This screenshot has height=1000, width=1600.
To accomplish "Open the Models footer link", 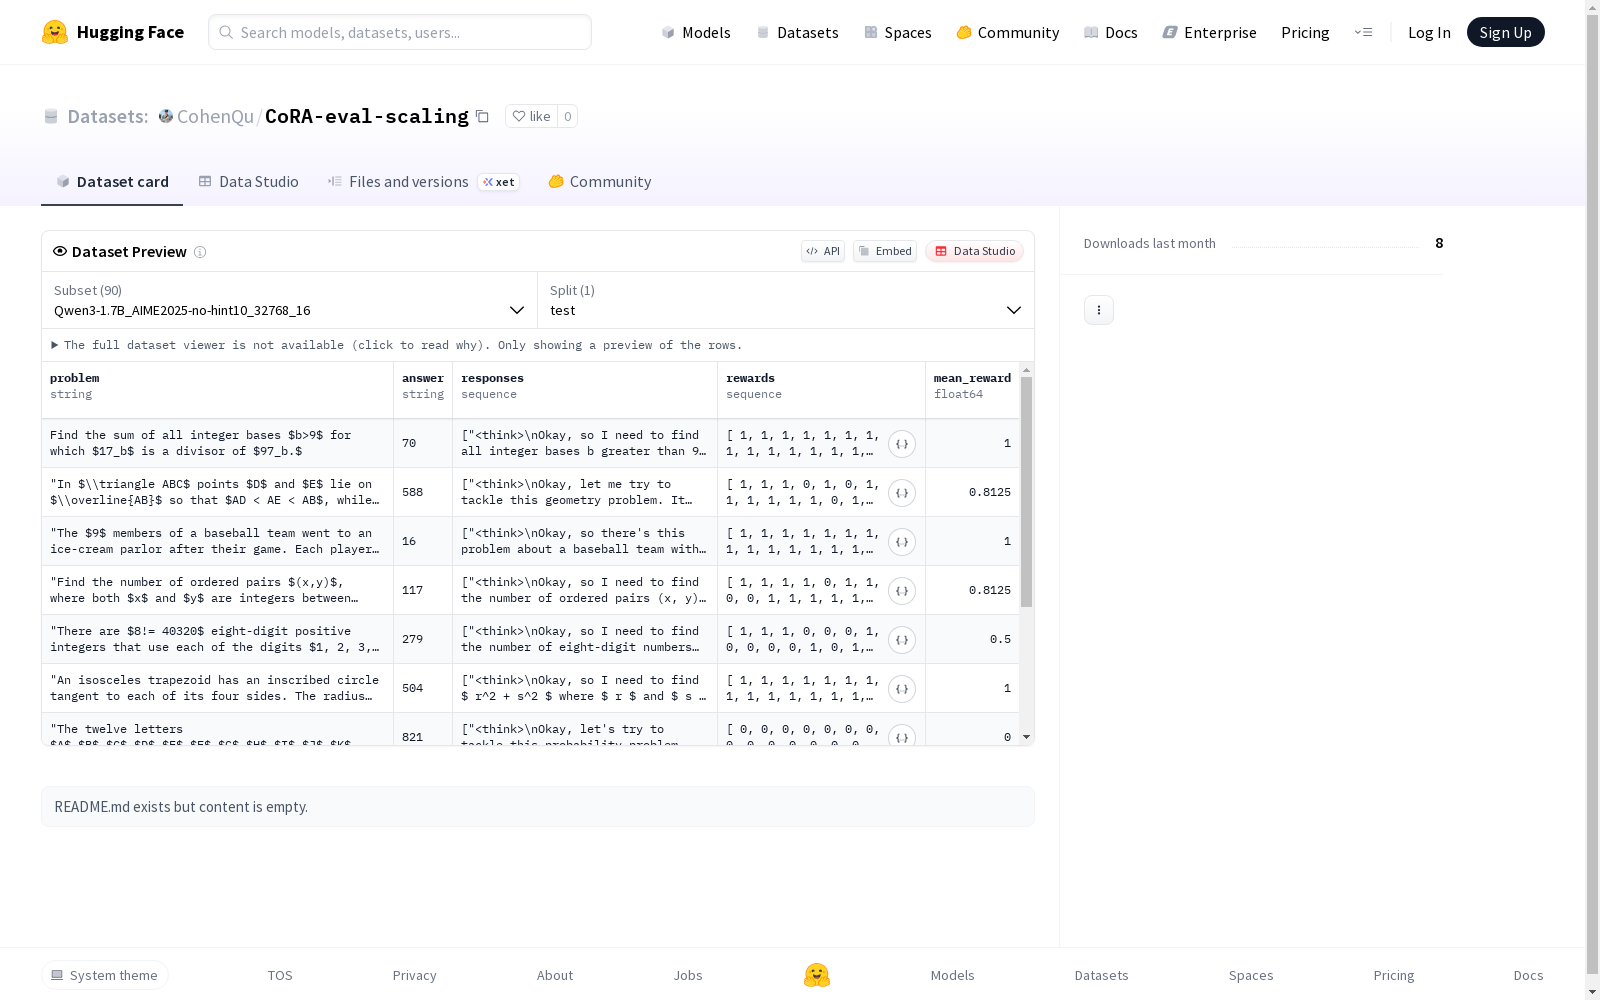I will point(953,975).
